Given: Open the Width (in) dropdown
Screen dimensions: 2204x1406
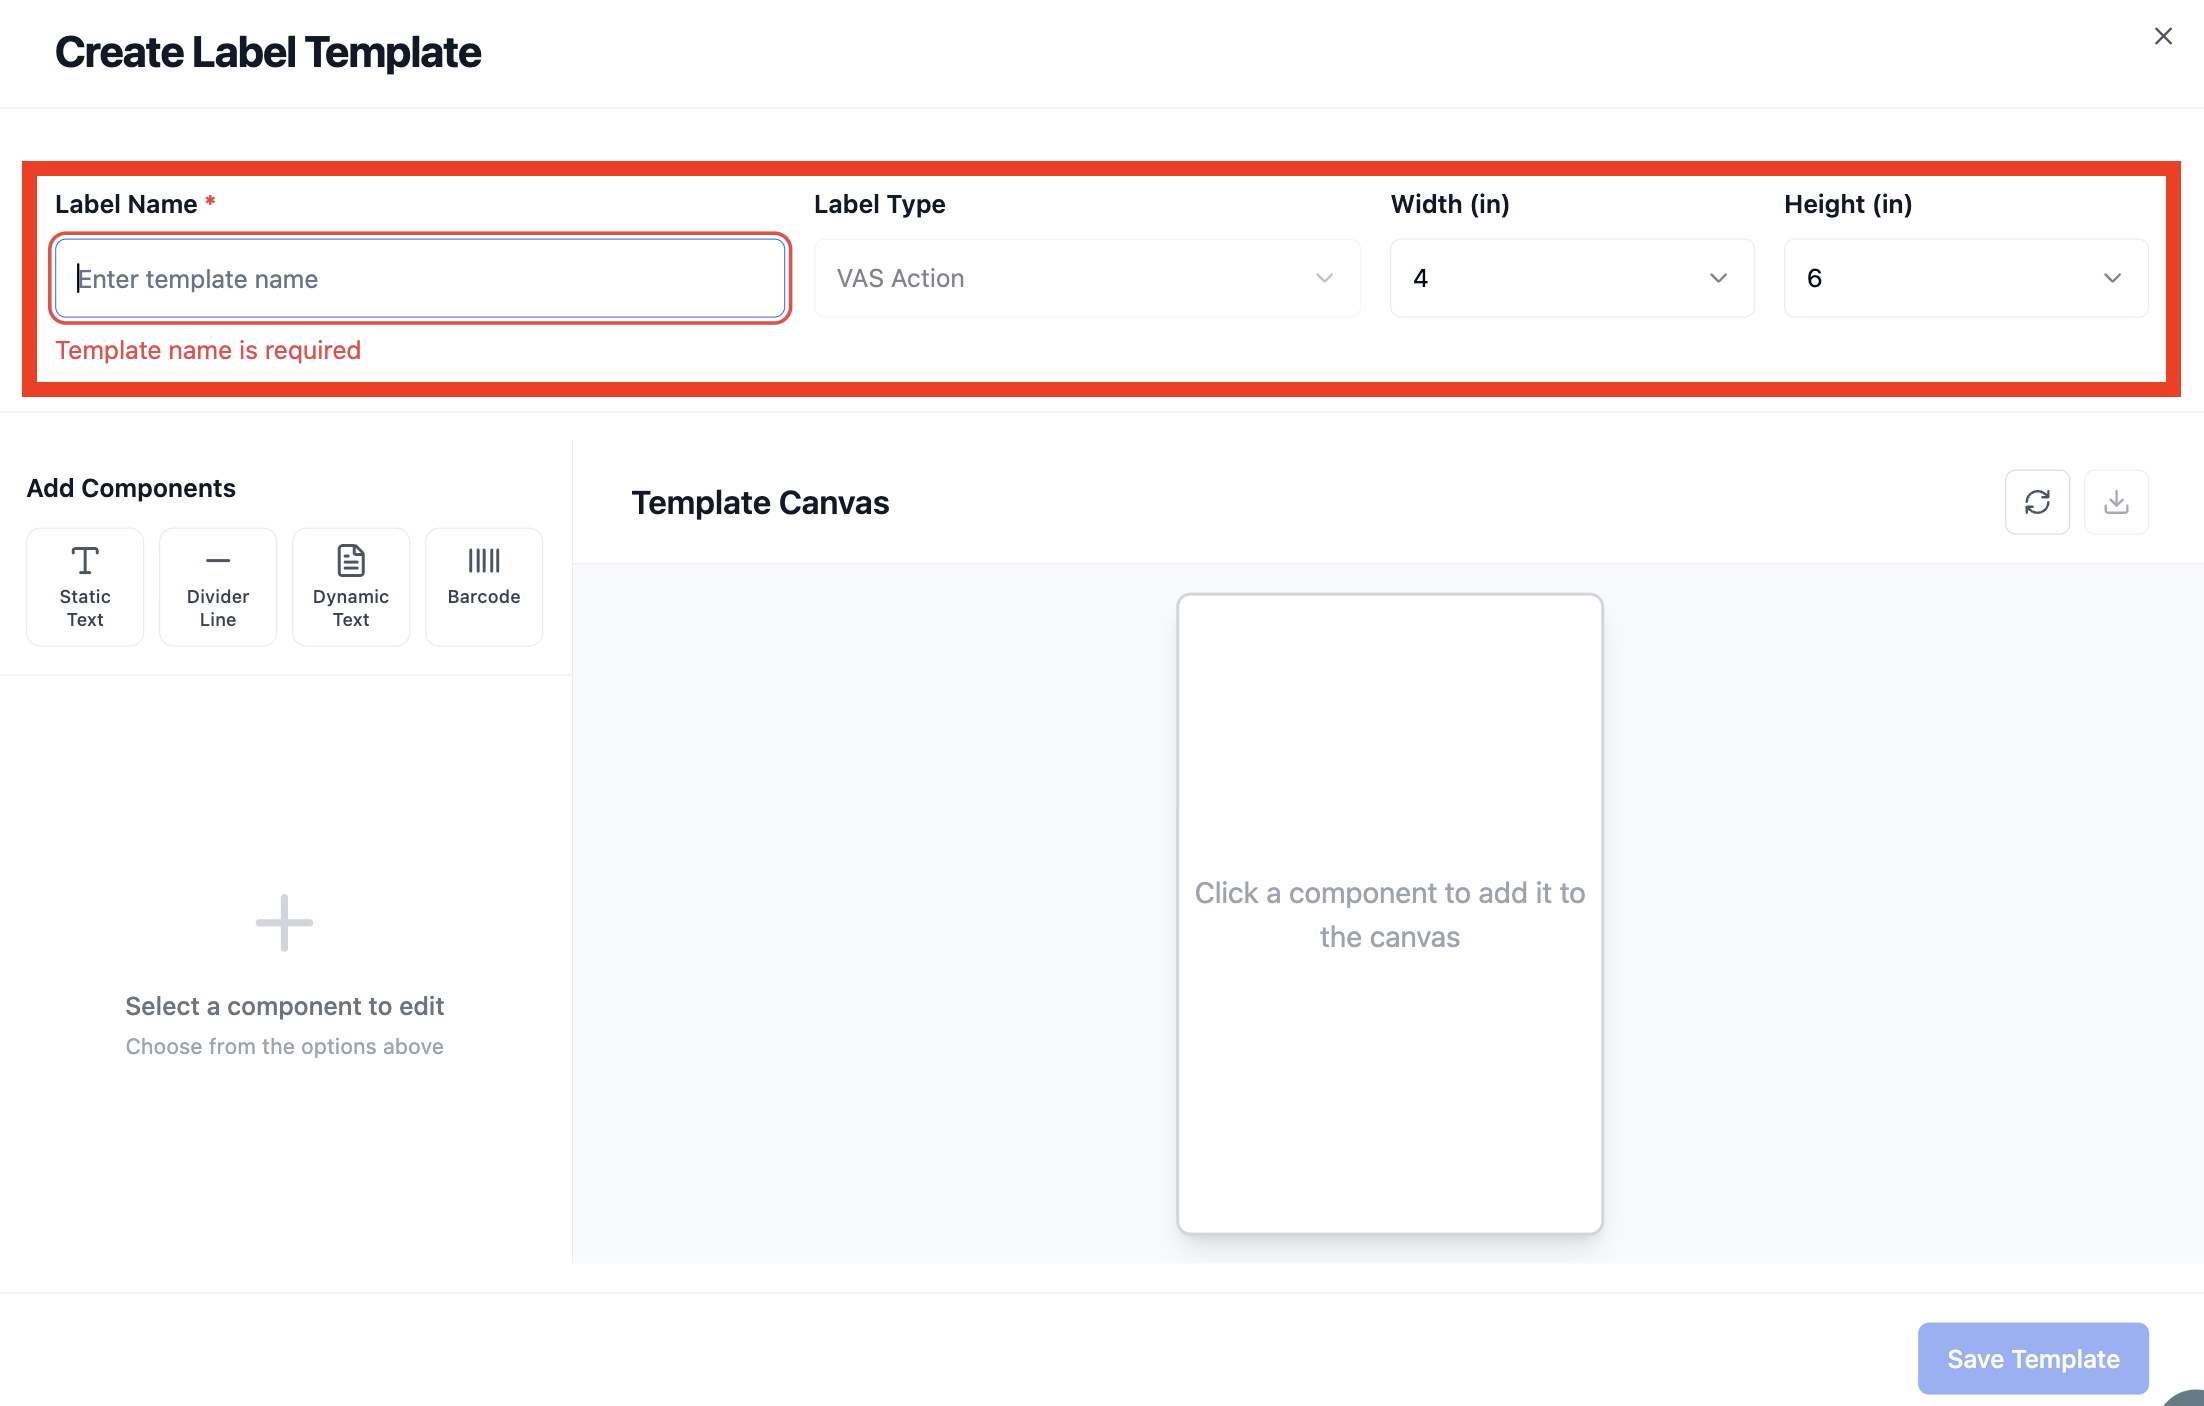Looking at the screenshot, I should coord(1572,278).
